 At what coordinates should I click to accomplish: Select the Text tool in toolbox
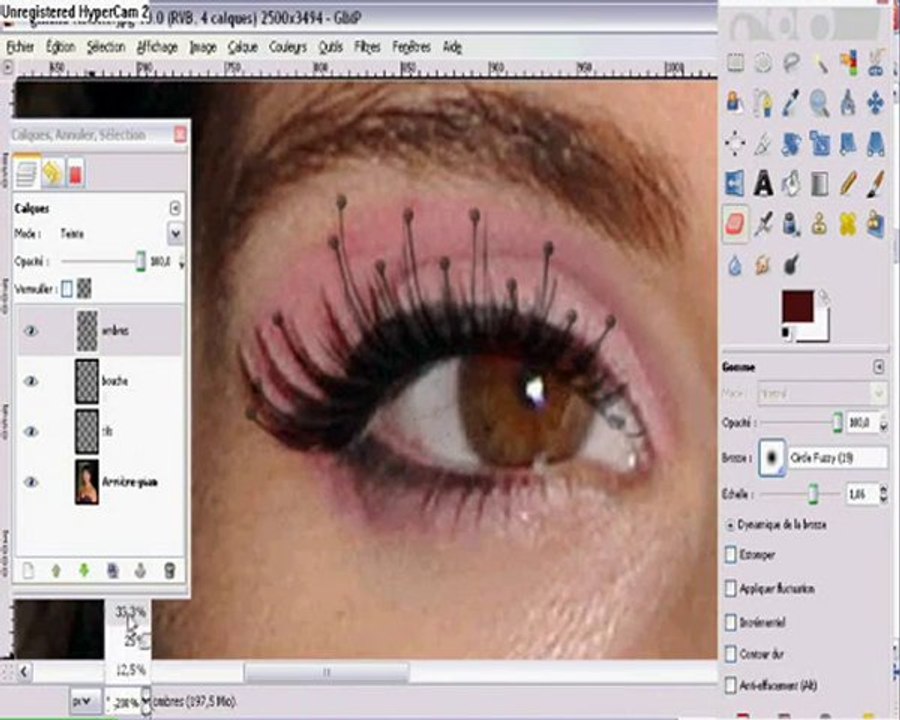pyautogui.click(x=763, y=184)
